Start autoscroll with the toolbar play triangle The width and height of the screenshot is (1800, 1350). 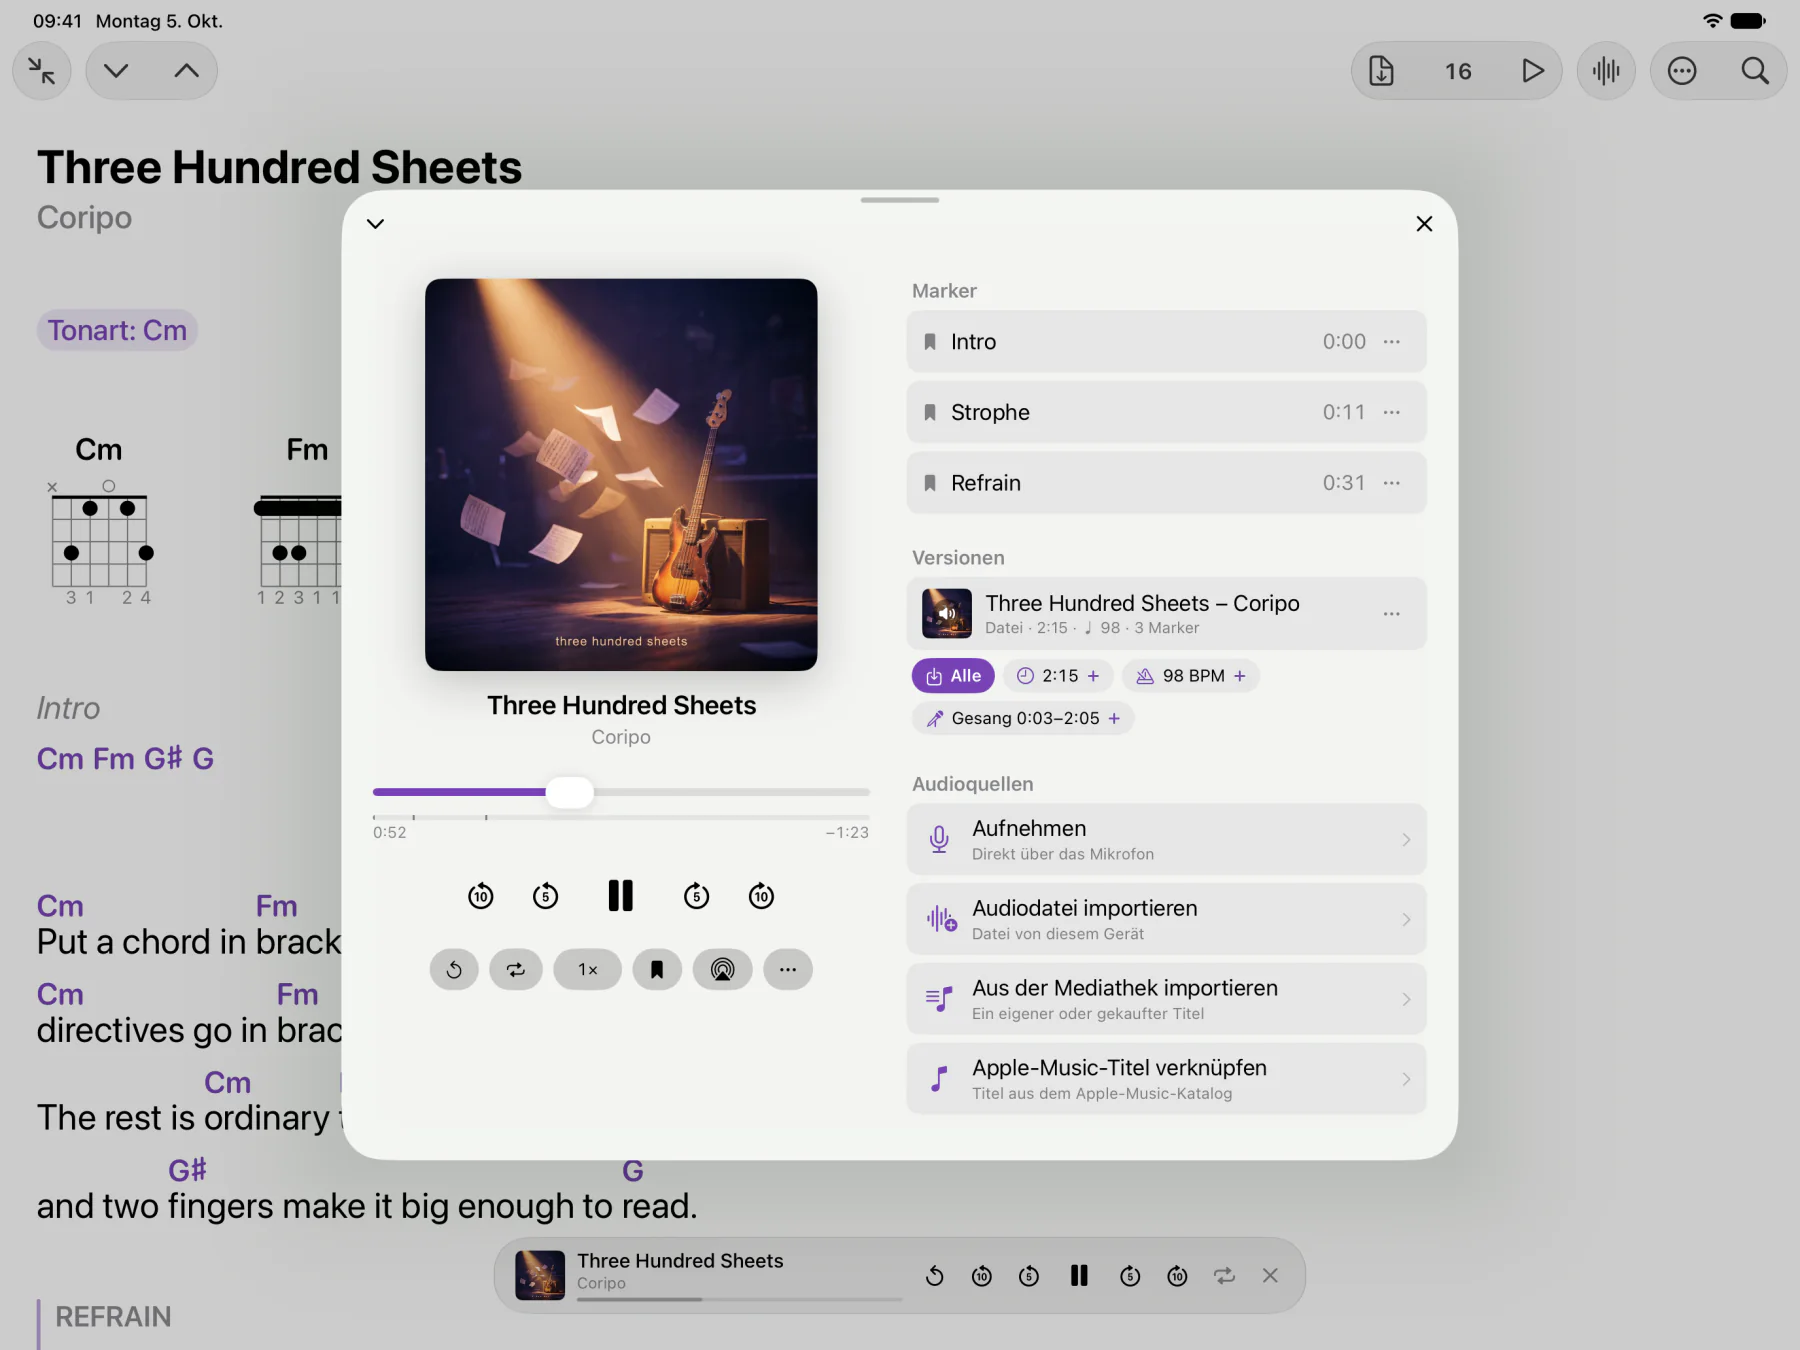1532,71
